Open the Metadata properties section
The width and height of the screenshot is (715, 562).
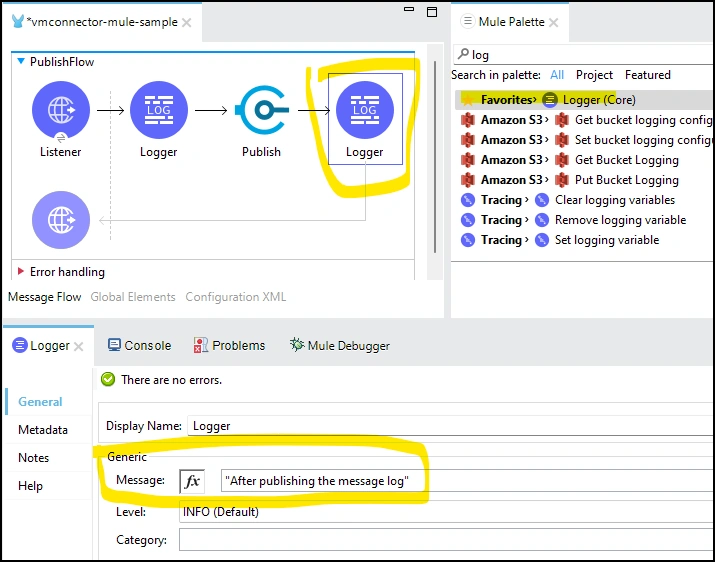click(43, 430)
